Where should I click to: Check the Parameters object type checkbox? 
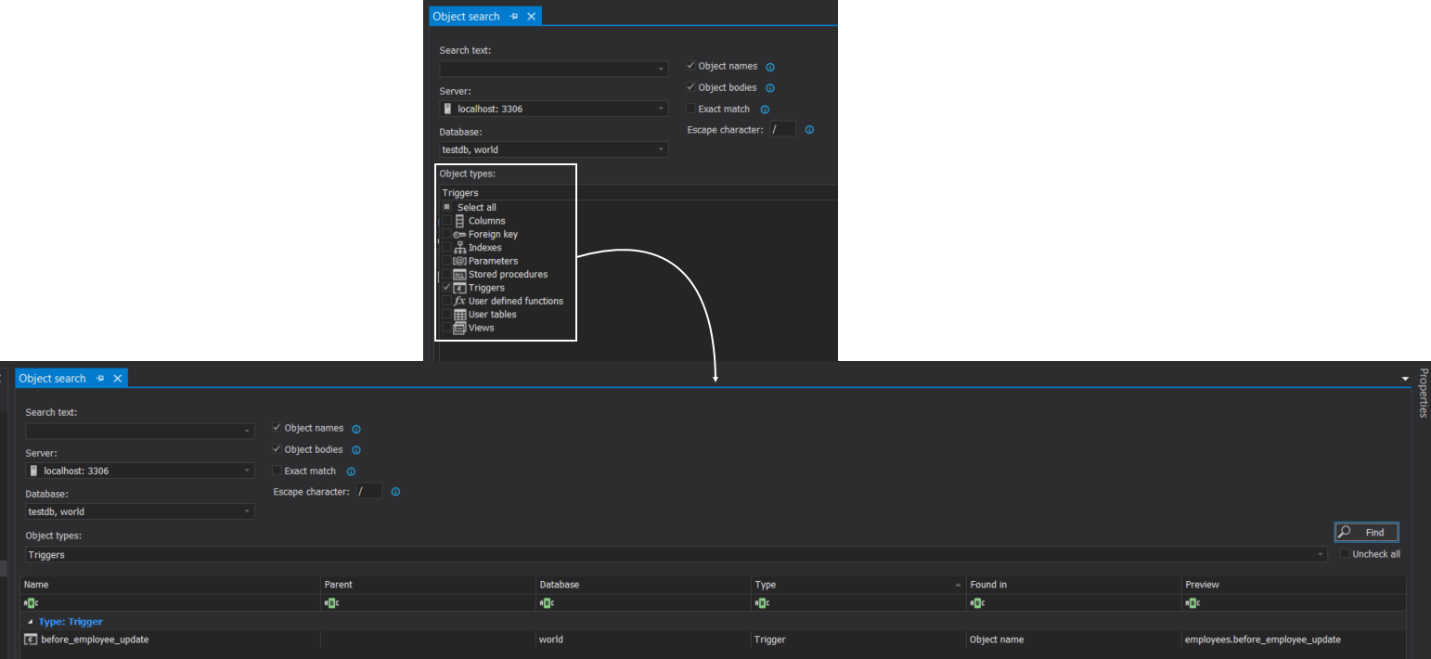click(446, 261)
